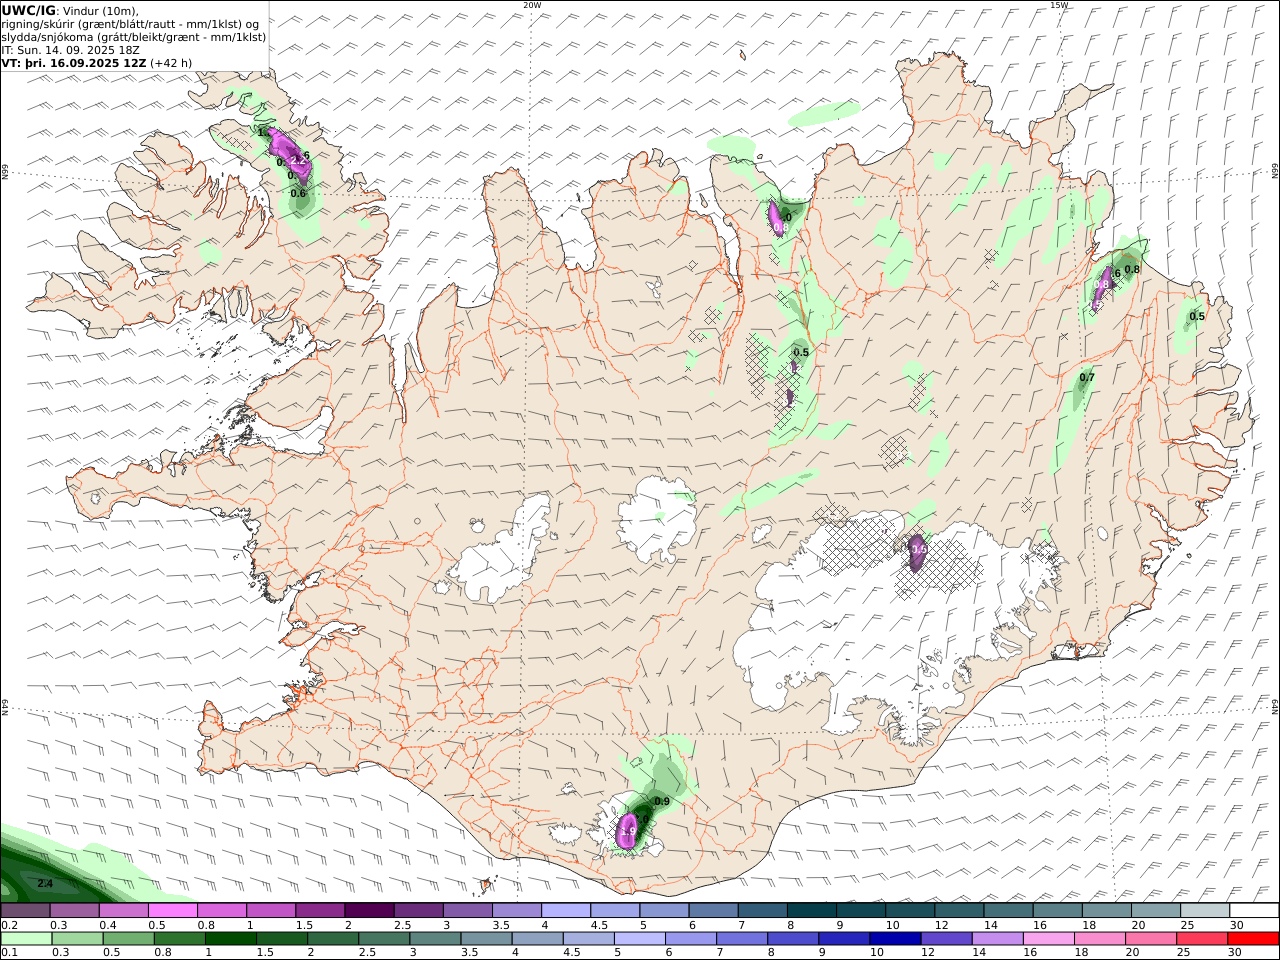This screenshot has width=1280, height=960.
Task: Select lower legend pink swatch between 18 and 20
Action: [x=1100, y=939]
